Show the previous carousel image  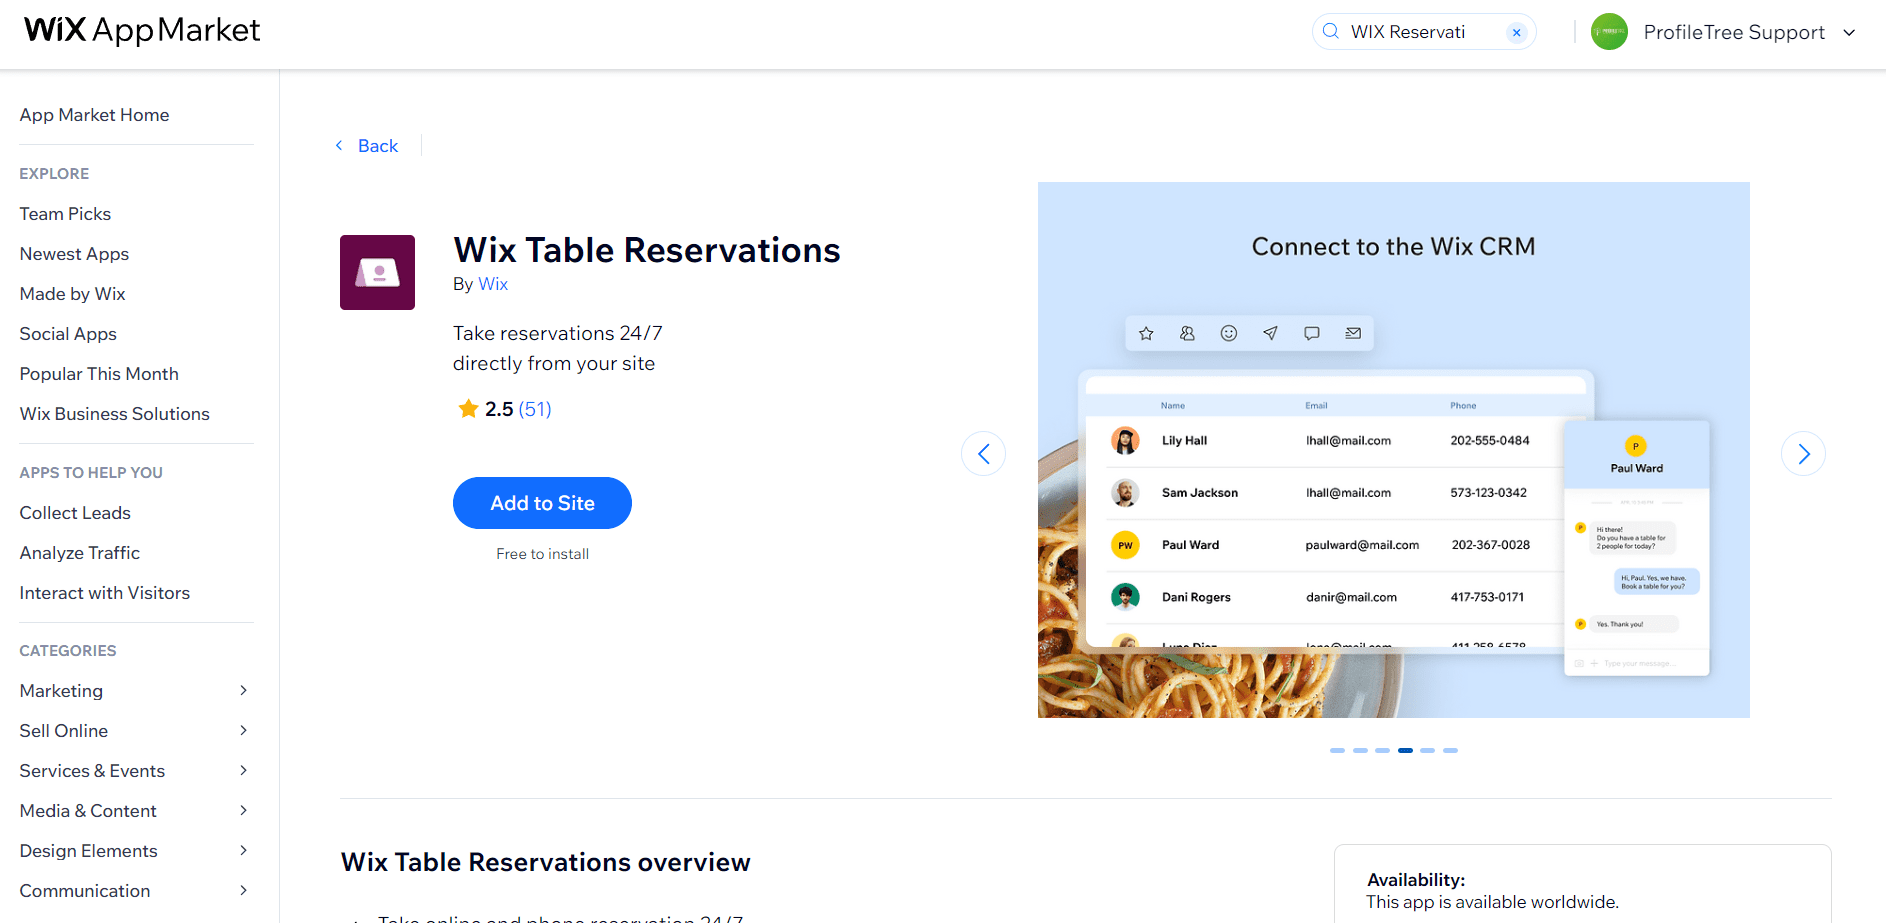(x=983, y=454)
